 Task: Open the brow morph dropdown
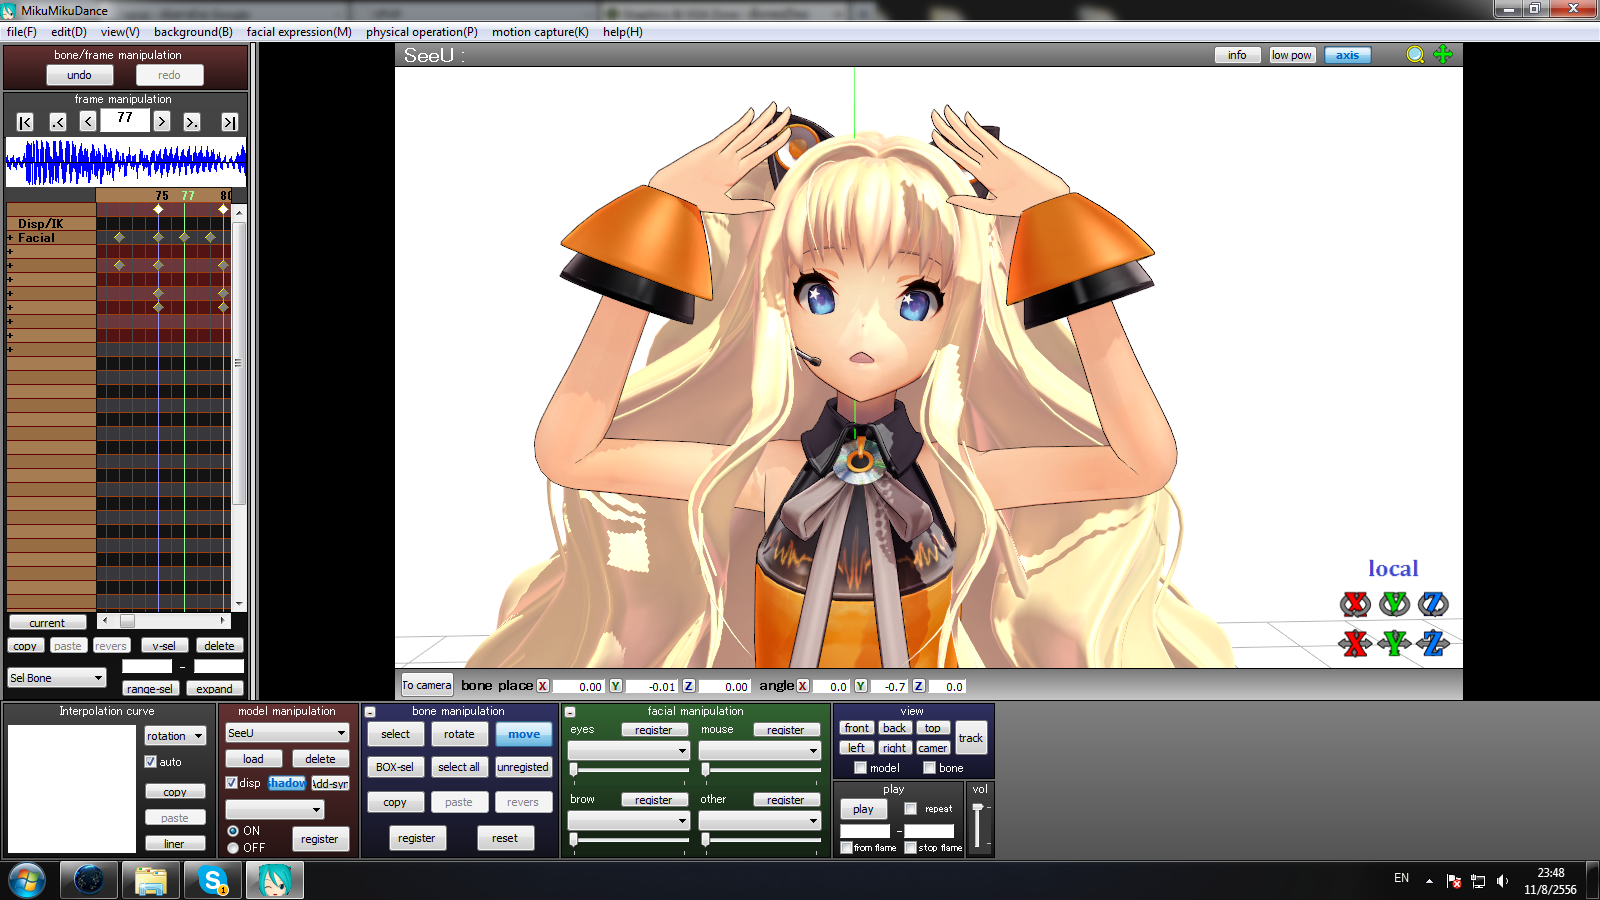629,820
